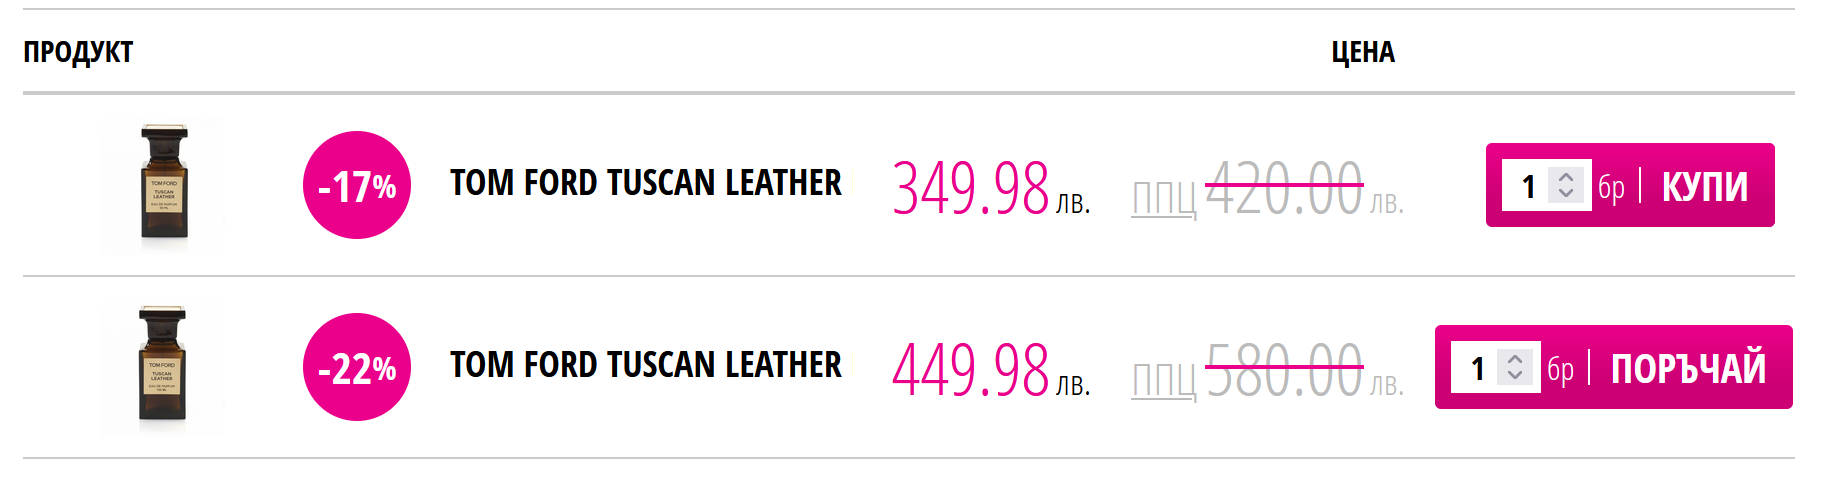Screen dimensions: 1821x477
Task: Open Tom Ford Tuscan Leather priced 449.98
Action: 646,365
